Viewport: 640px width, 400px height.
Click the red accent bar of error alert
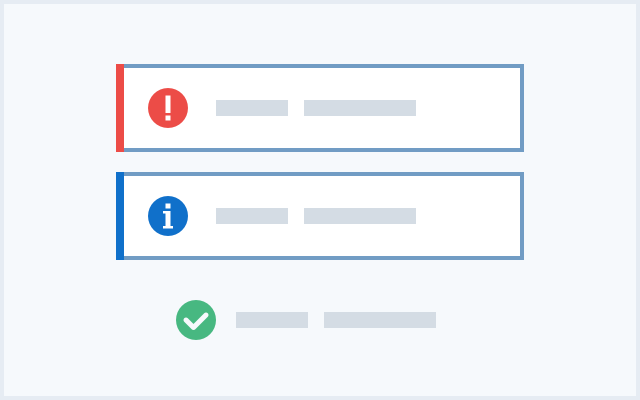(120, 108)
